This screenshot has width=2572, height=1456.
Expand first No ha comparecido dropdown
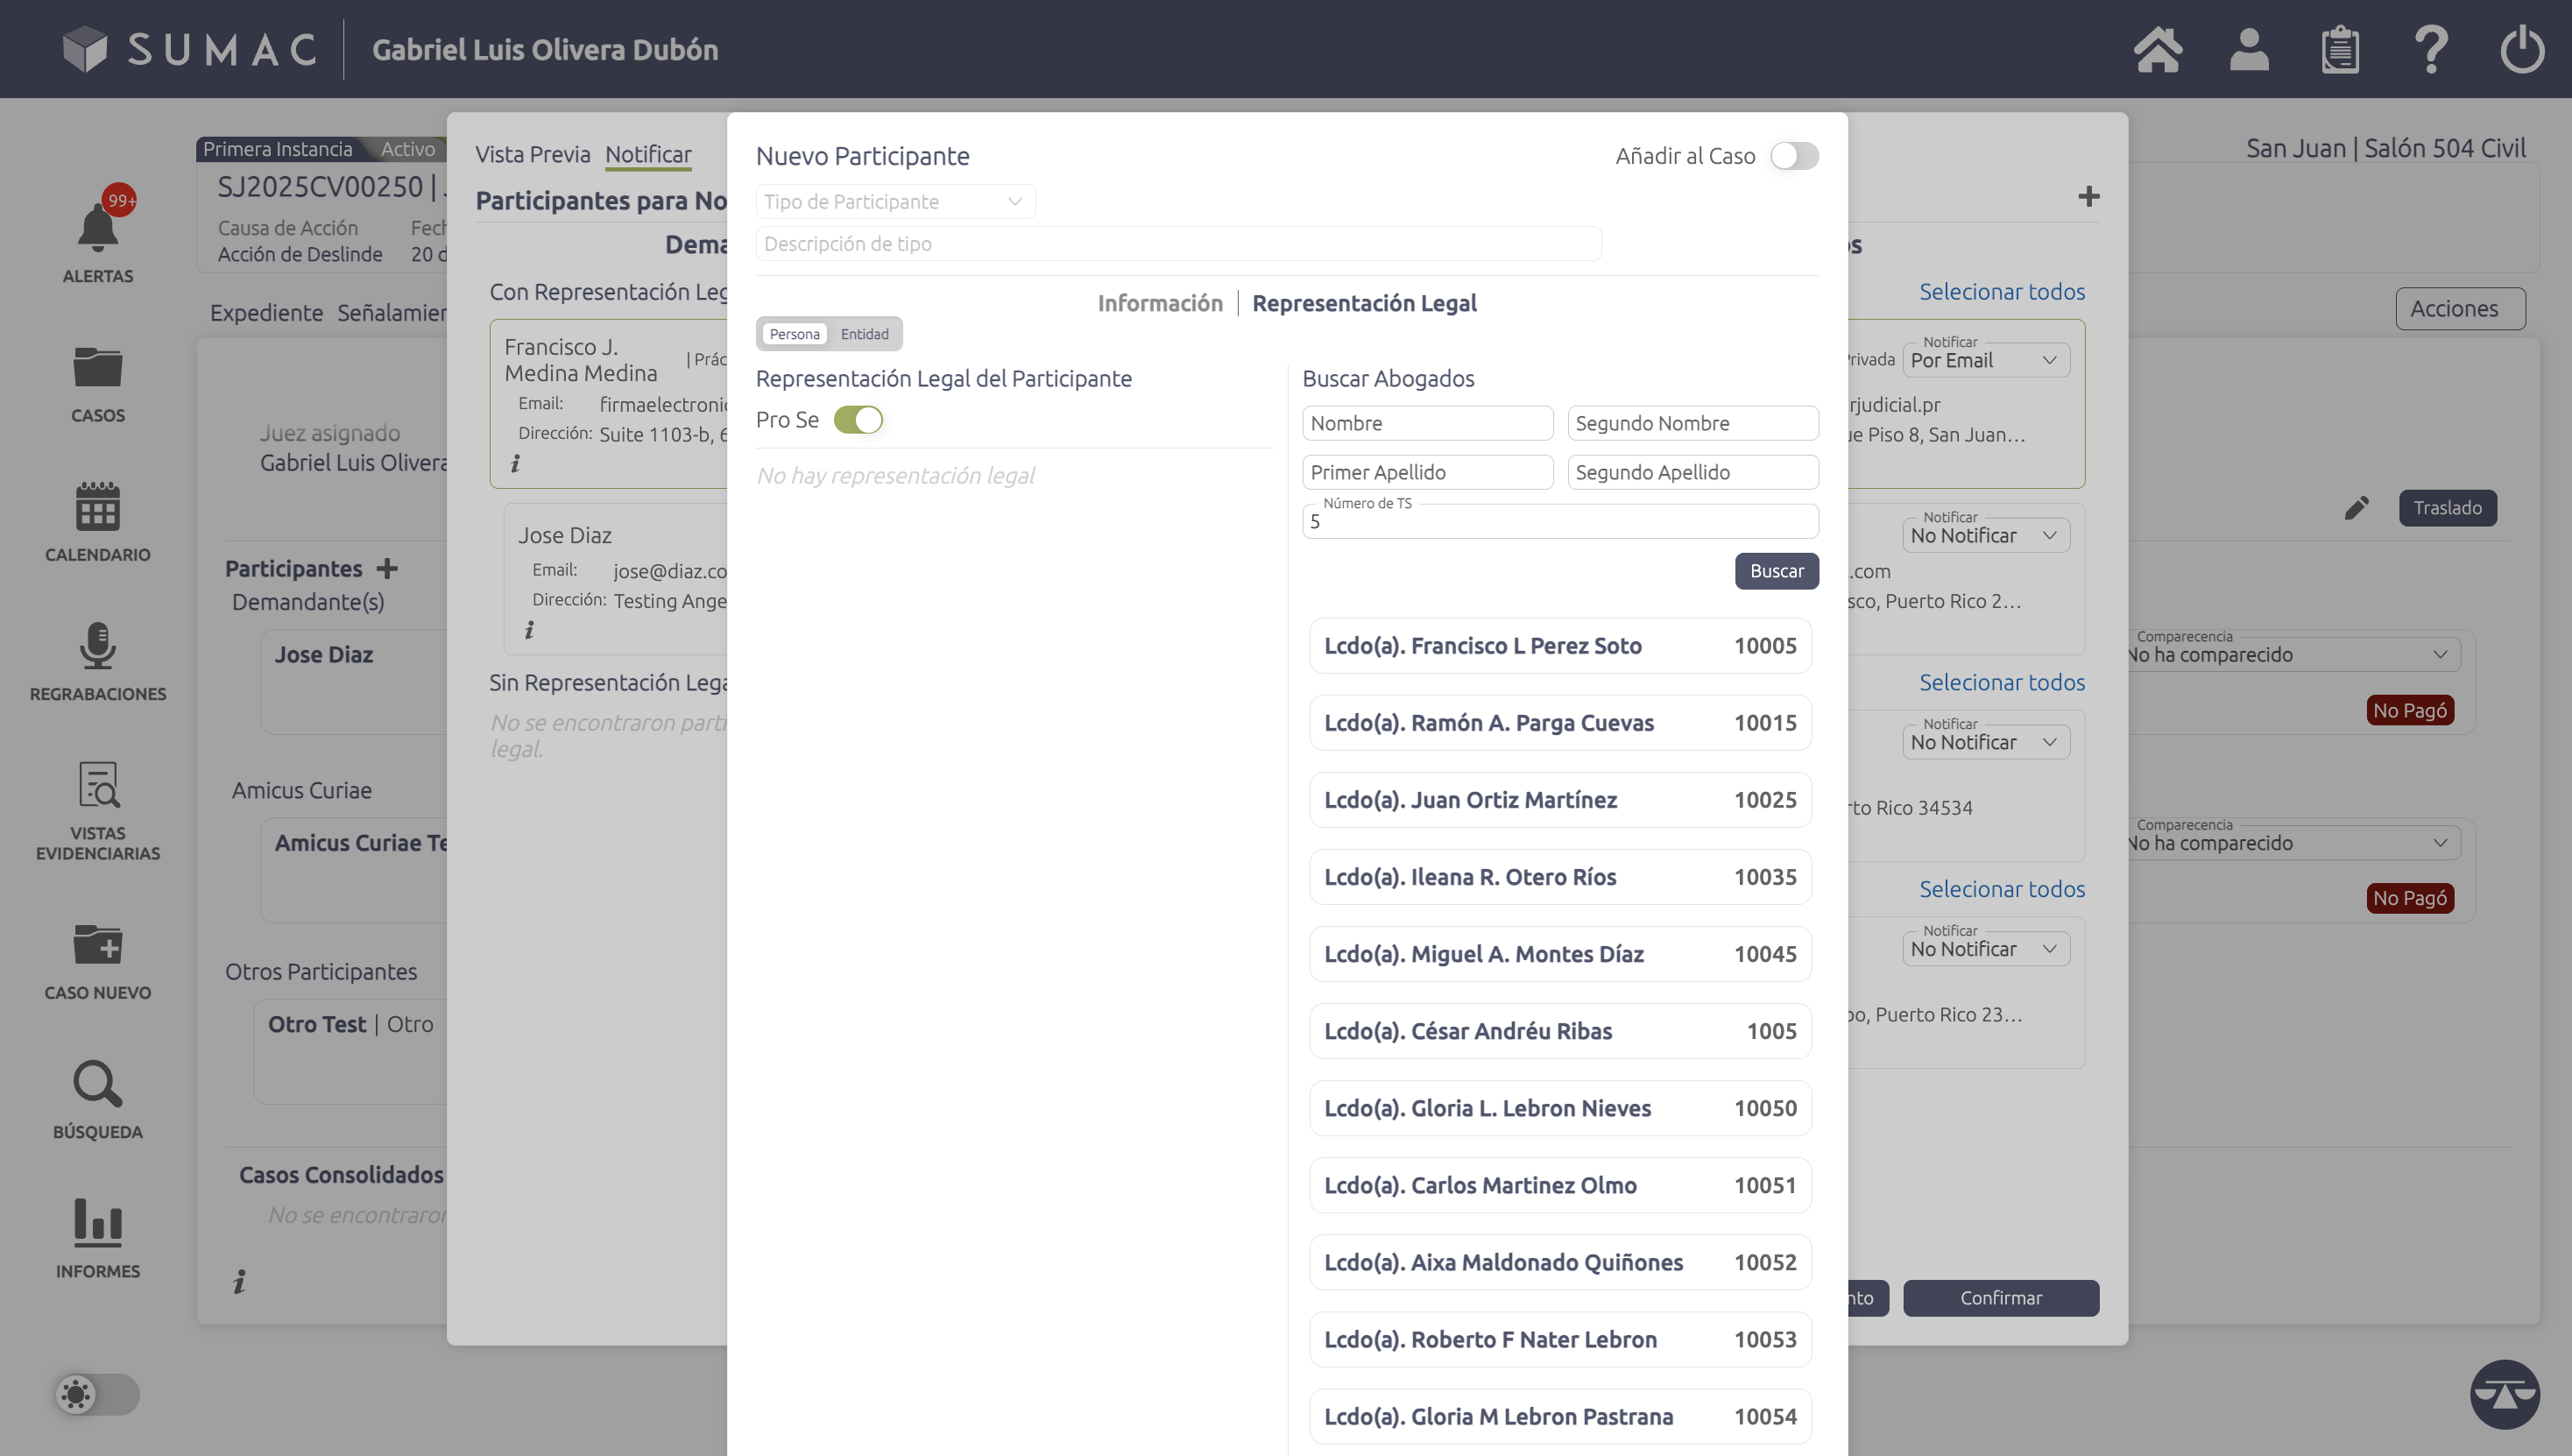pyautogui.click(x=2290, y=655)
